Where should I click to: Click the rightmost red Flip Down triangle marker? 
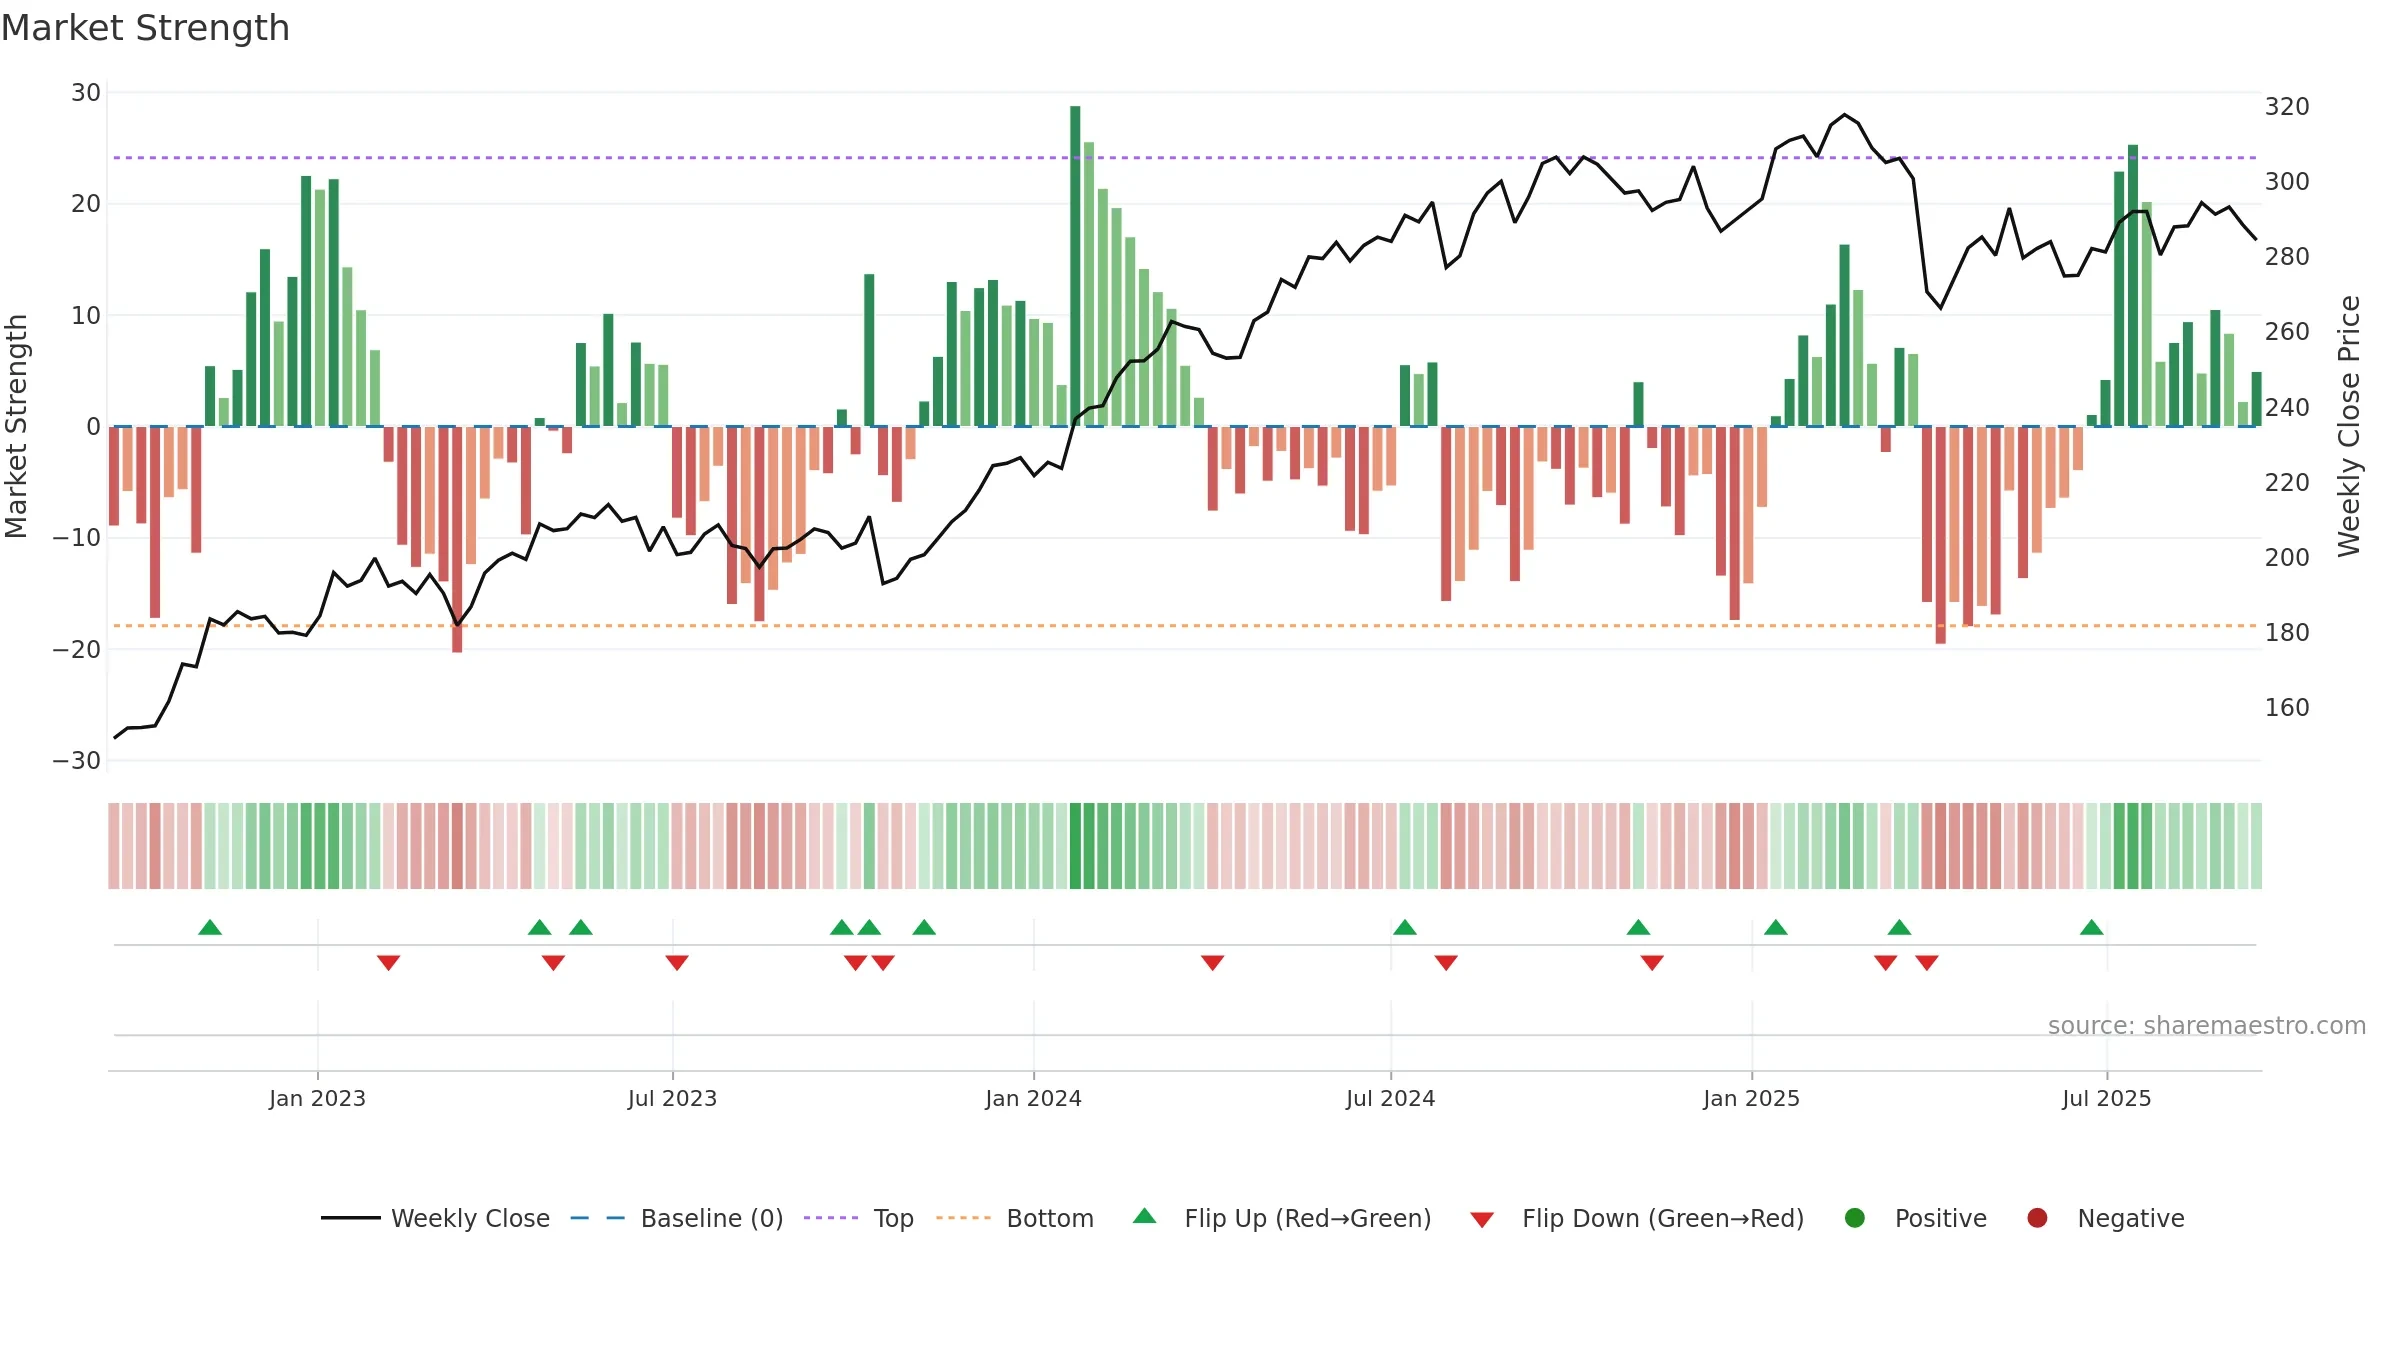pos(1927,963)
